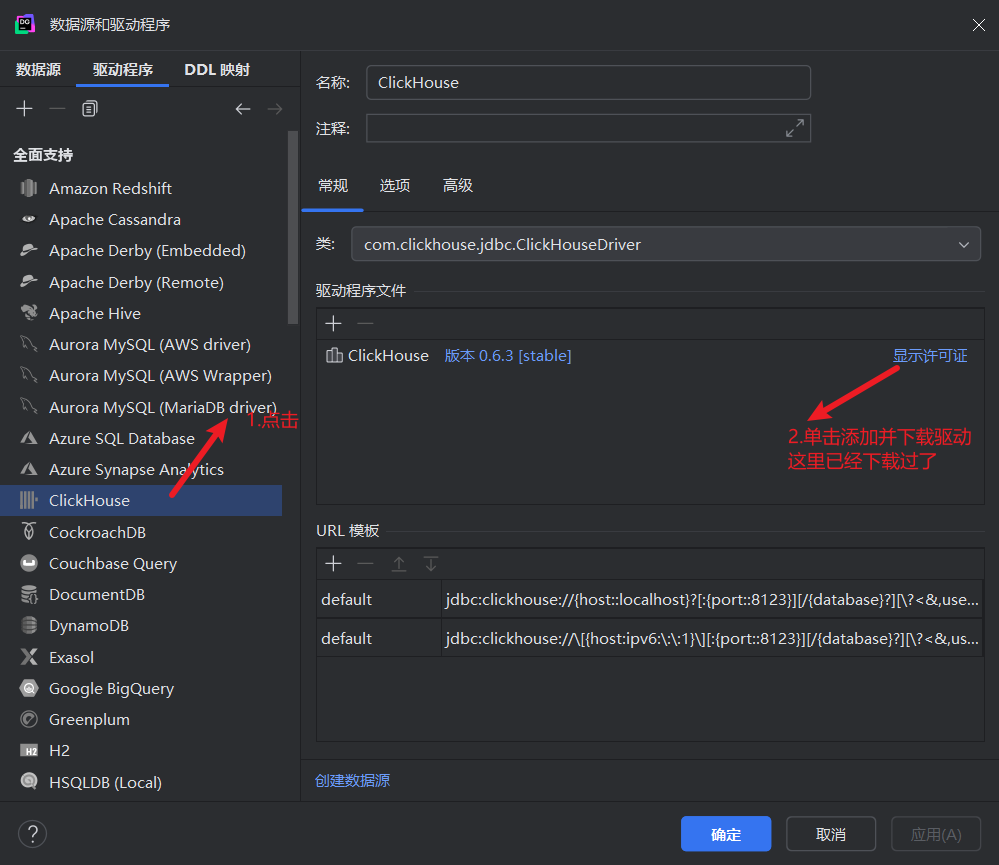The width and height of the screenshot is (999, 865).
Task: Close the 数据源和驱动程序 dialog
Action: pos(979,25)
